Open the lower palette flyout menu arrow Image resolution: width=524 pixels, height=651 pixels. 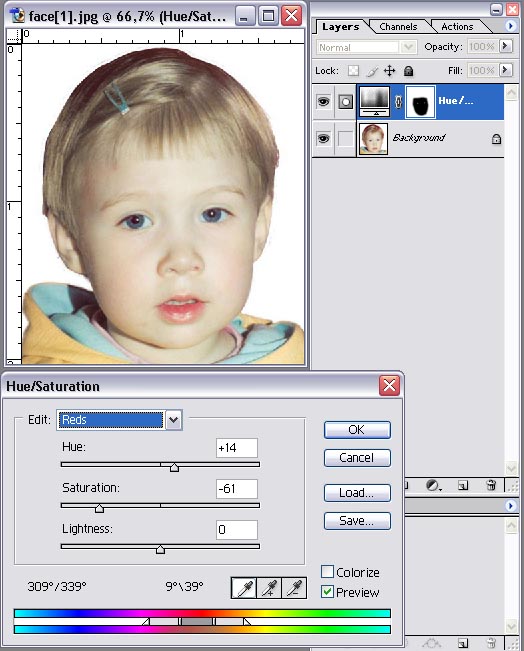511,505
